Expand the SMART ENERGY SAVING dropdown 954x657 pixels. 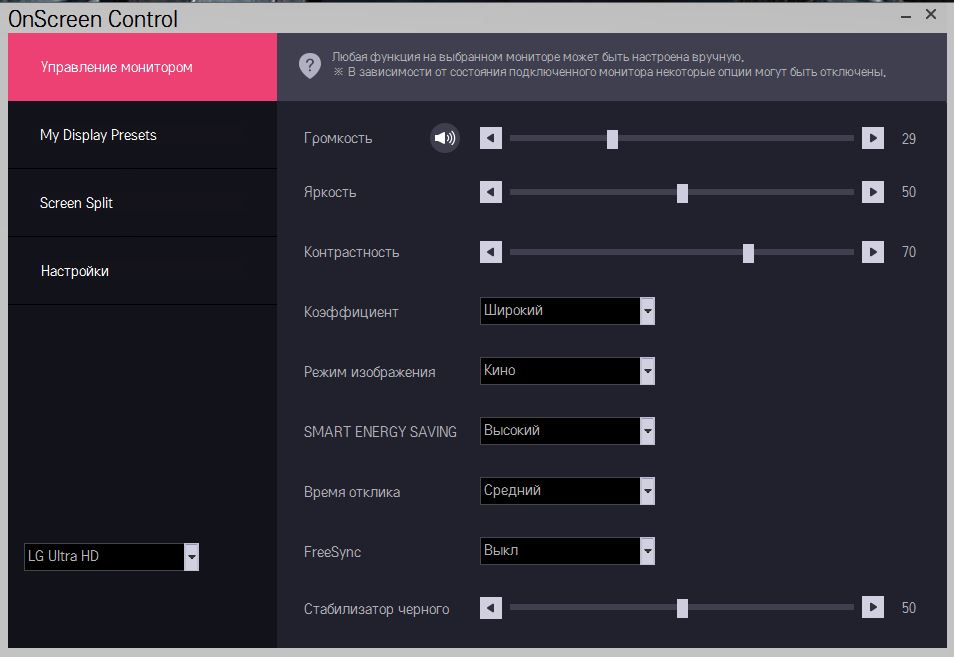pos(647,431)
